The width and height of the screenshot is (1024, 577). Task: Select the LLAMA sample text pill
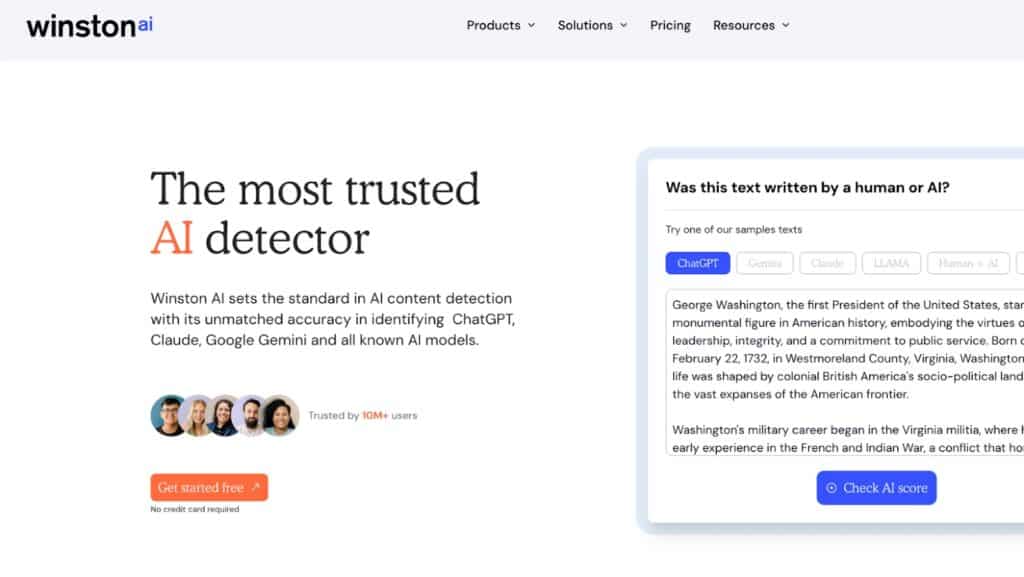[890, 263]
